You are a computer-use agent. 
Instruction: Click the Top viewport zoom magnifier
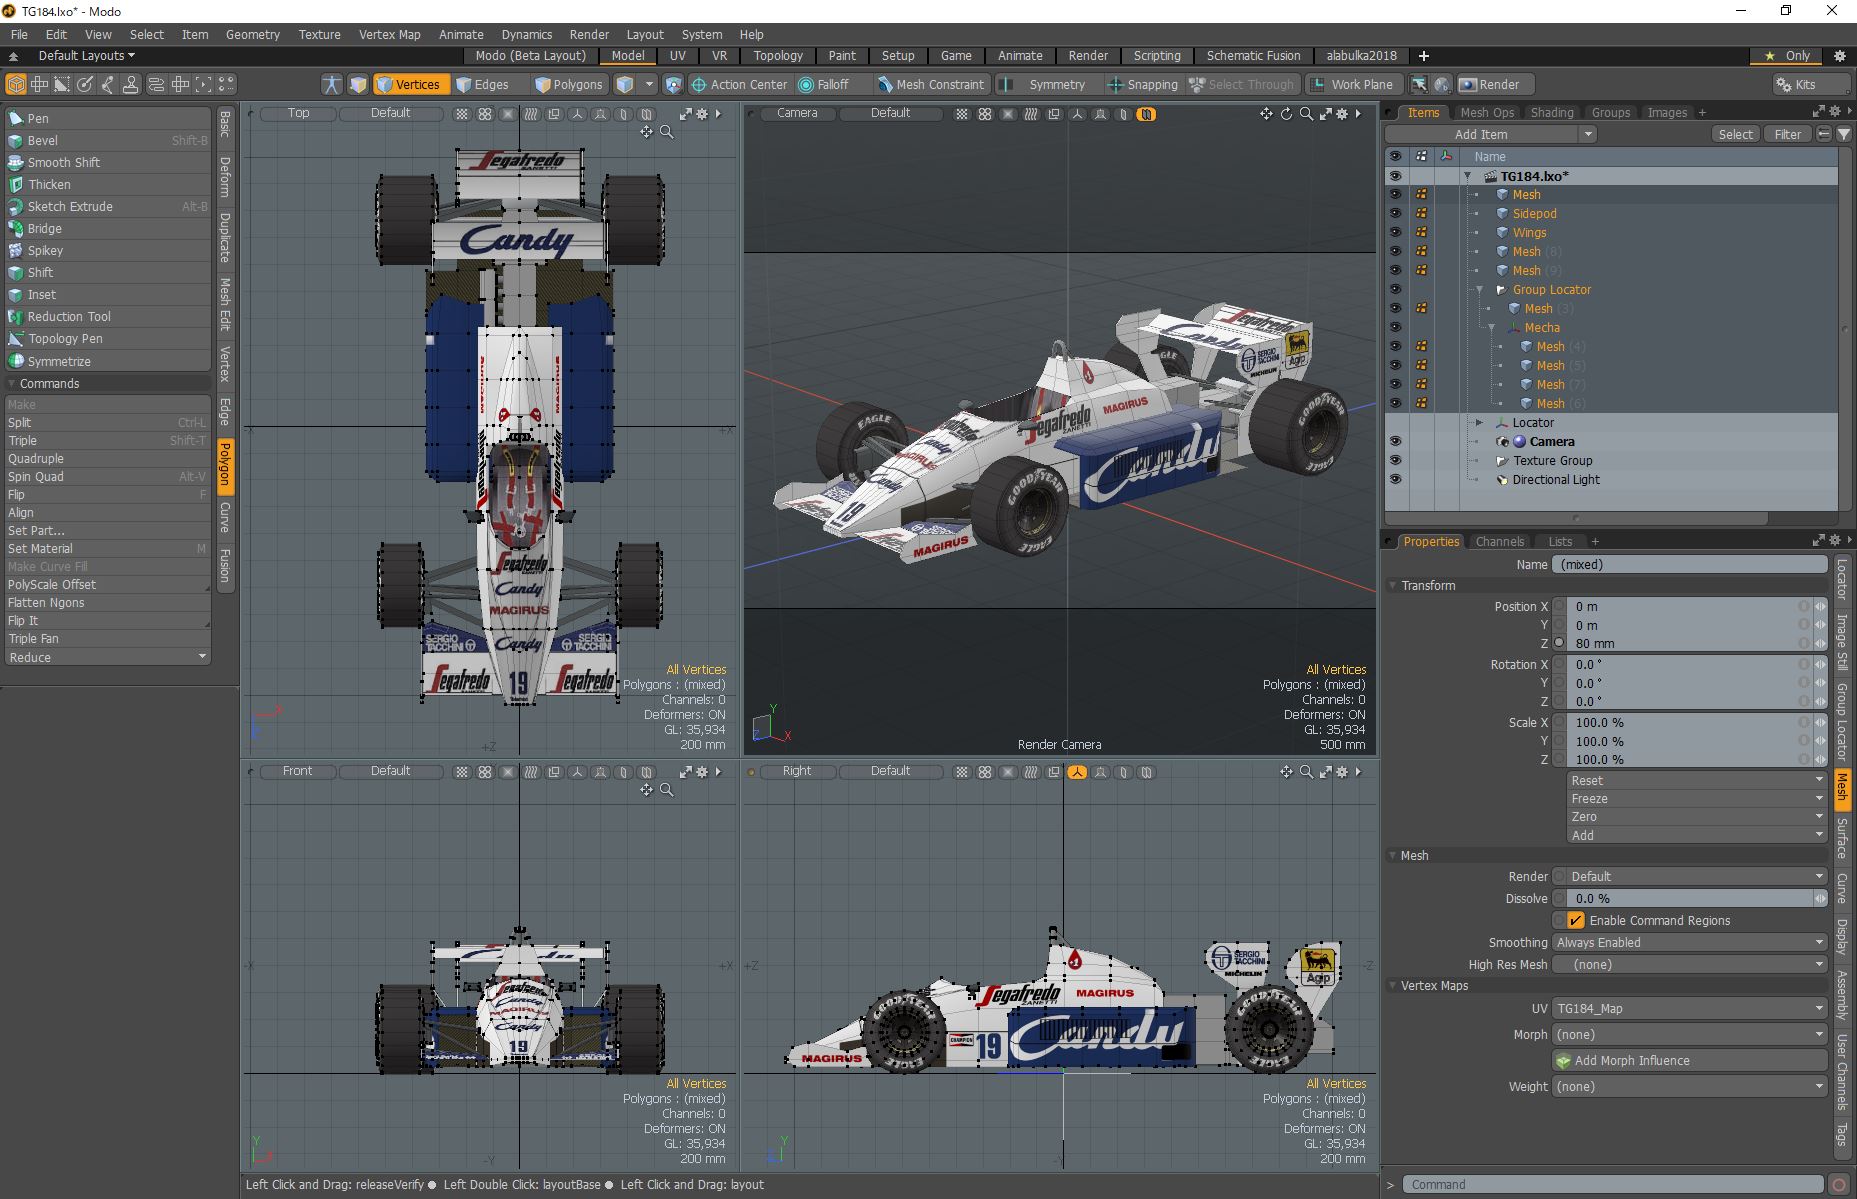click(x=667, y=132)
